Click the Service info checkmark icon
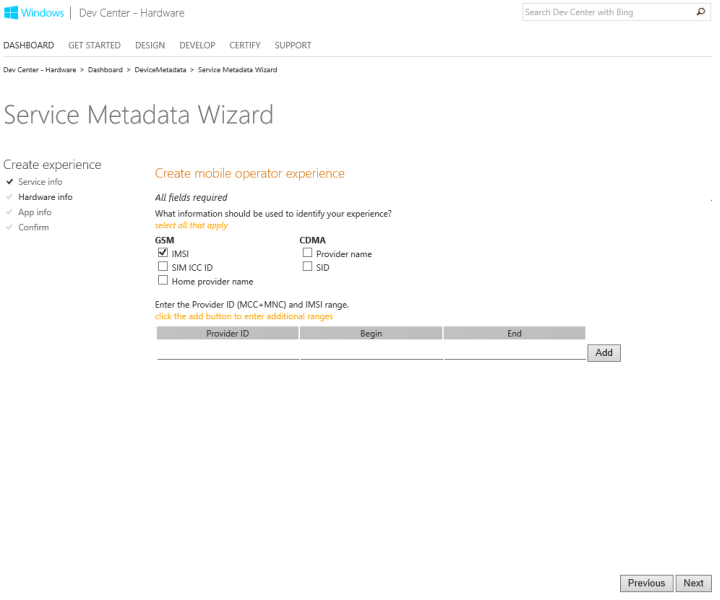Viewport: 720px width, 600px height. pyautogui.click(x=9, y=182)
